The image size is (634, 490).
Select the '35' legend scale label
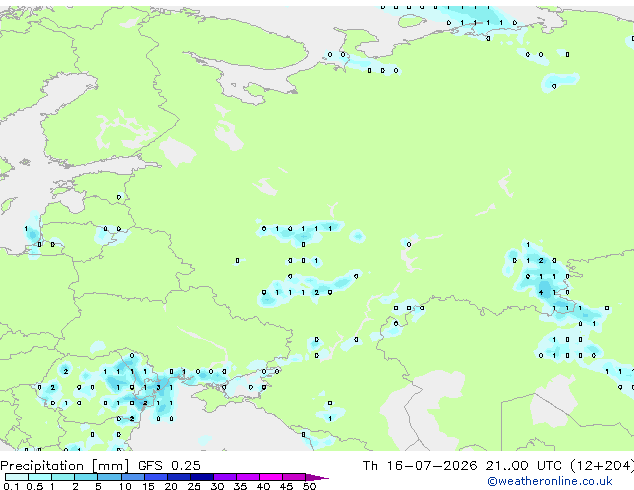pyautogui.click(x=240, y=486)
